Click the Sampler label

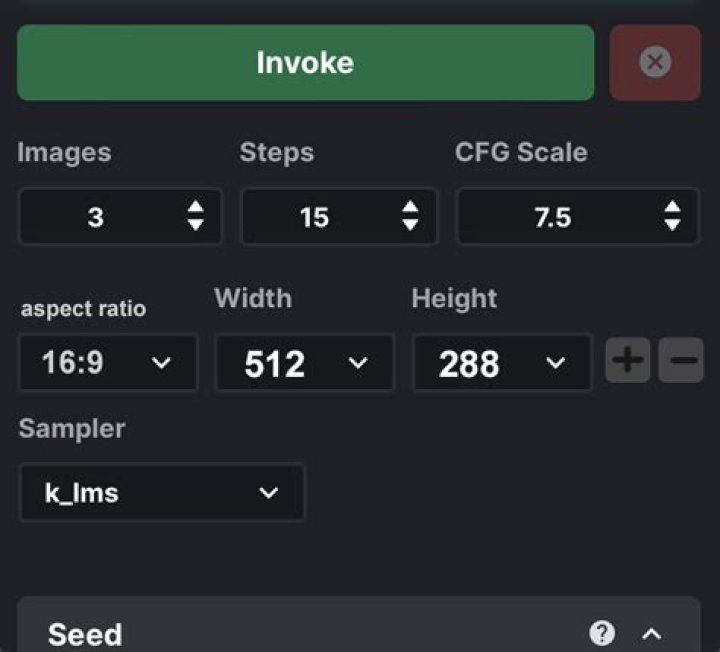pyautogui.click(x=72, y=429)
